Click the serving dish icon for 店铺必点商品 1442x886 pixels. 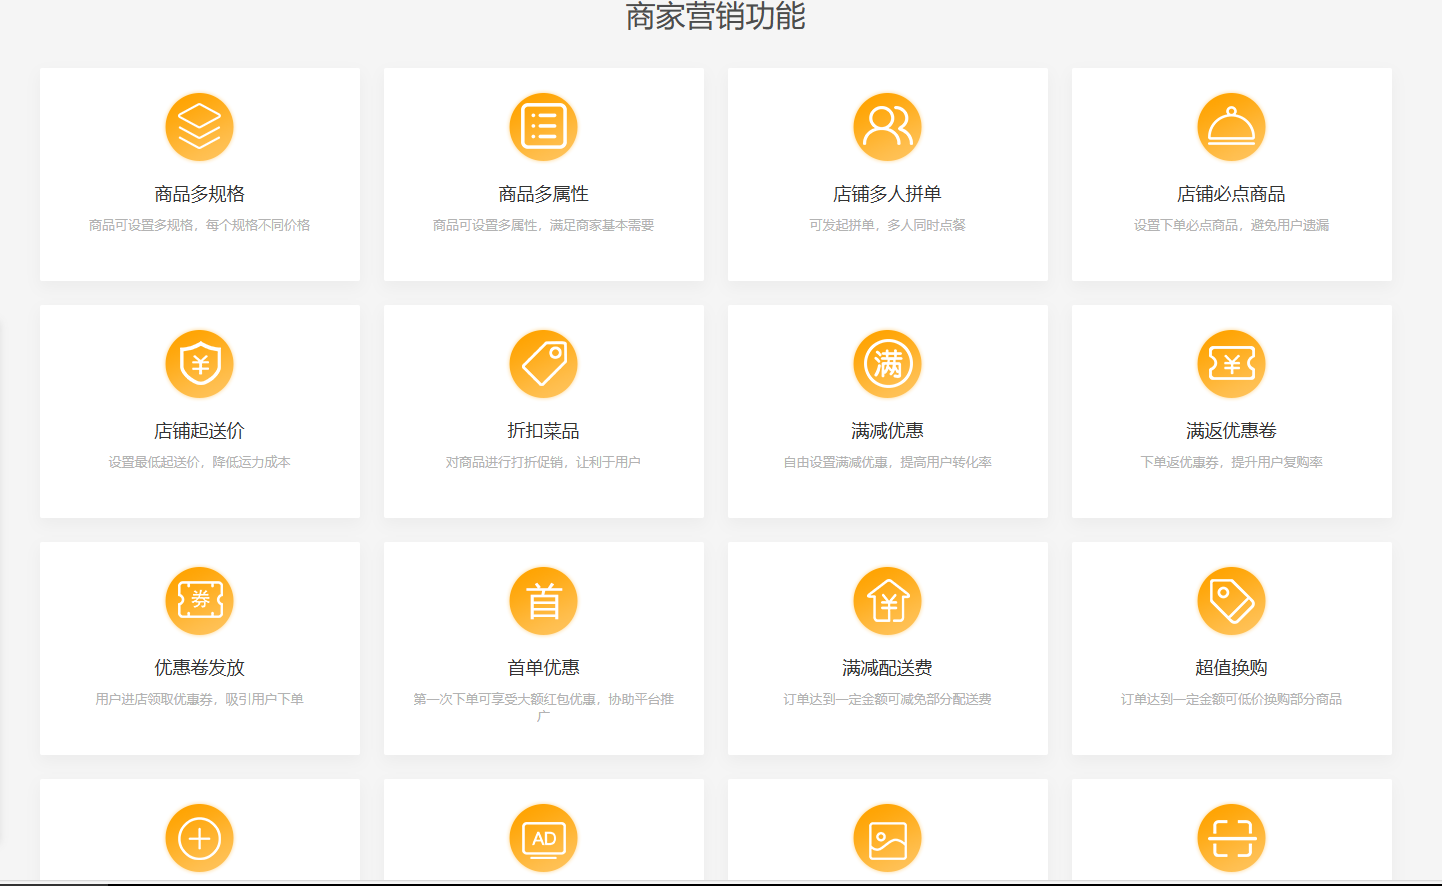click(x=1231, y=127)
